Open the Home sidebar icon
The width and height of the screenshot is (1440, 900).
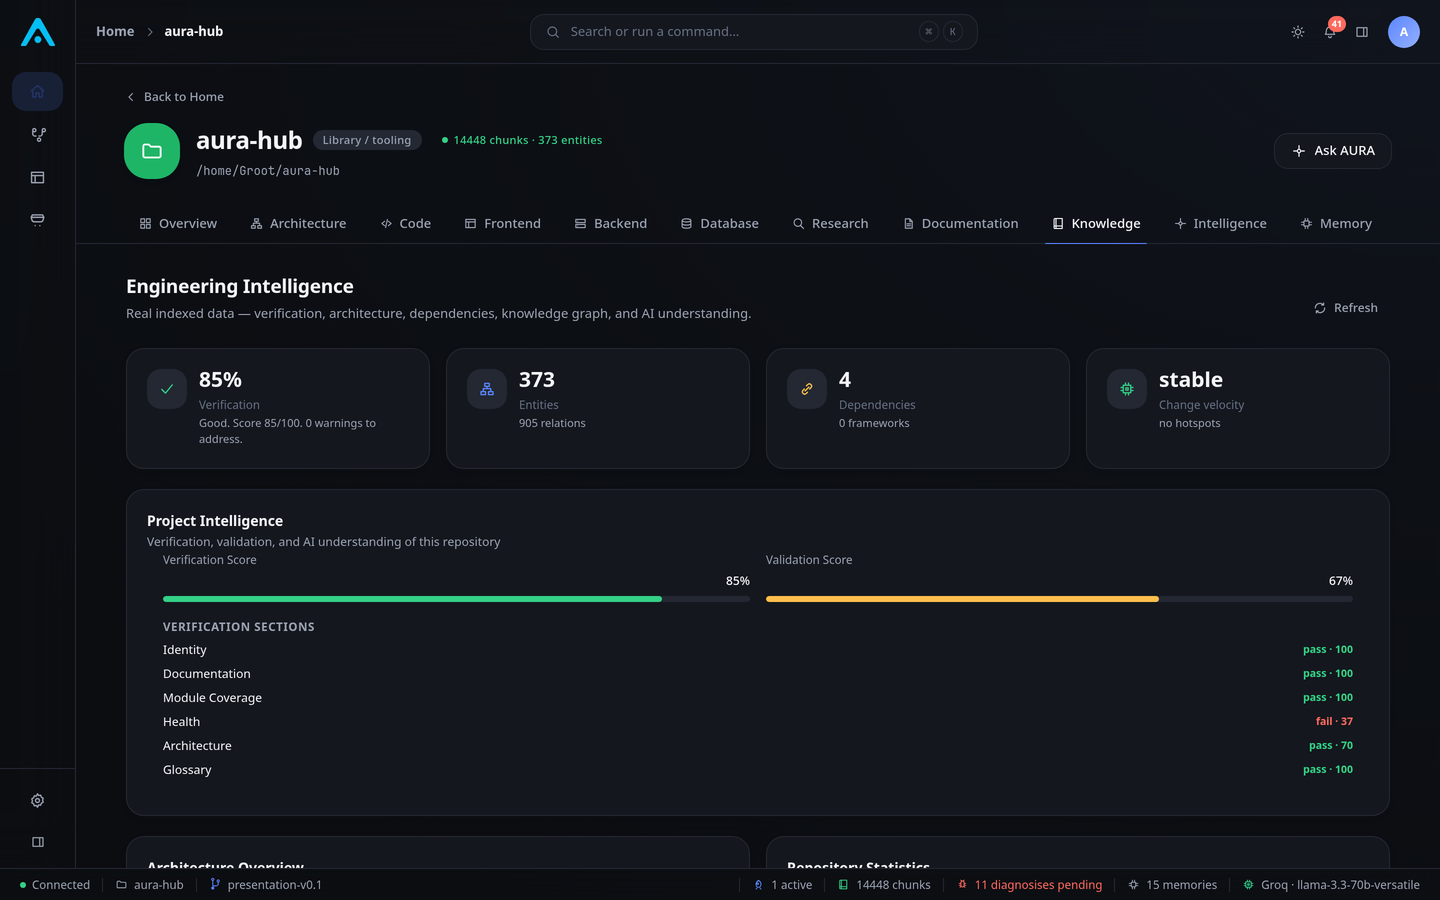point(38,92)
